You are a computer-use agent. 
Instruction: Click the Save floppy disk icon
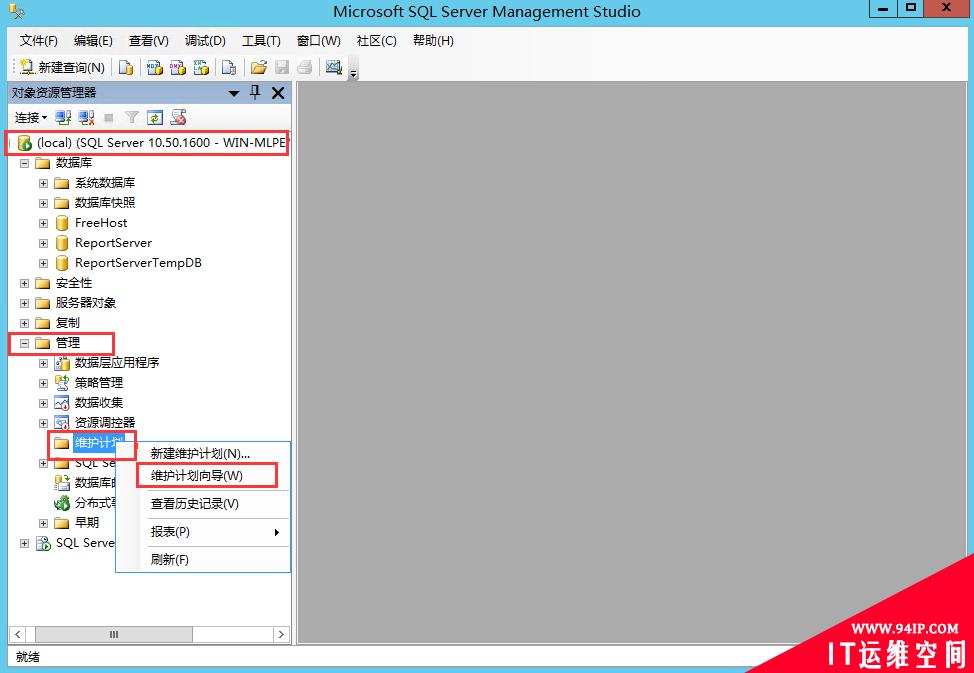pos(282,67)
